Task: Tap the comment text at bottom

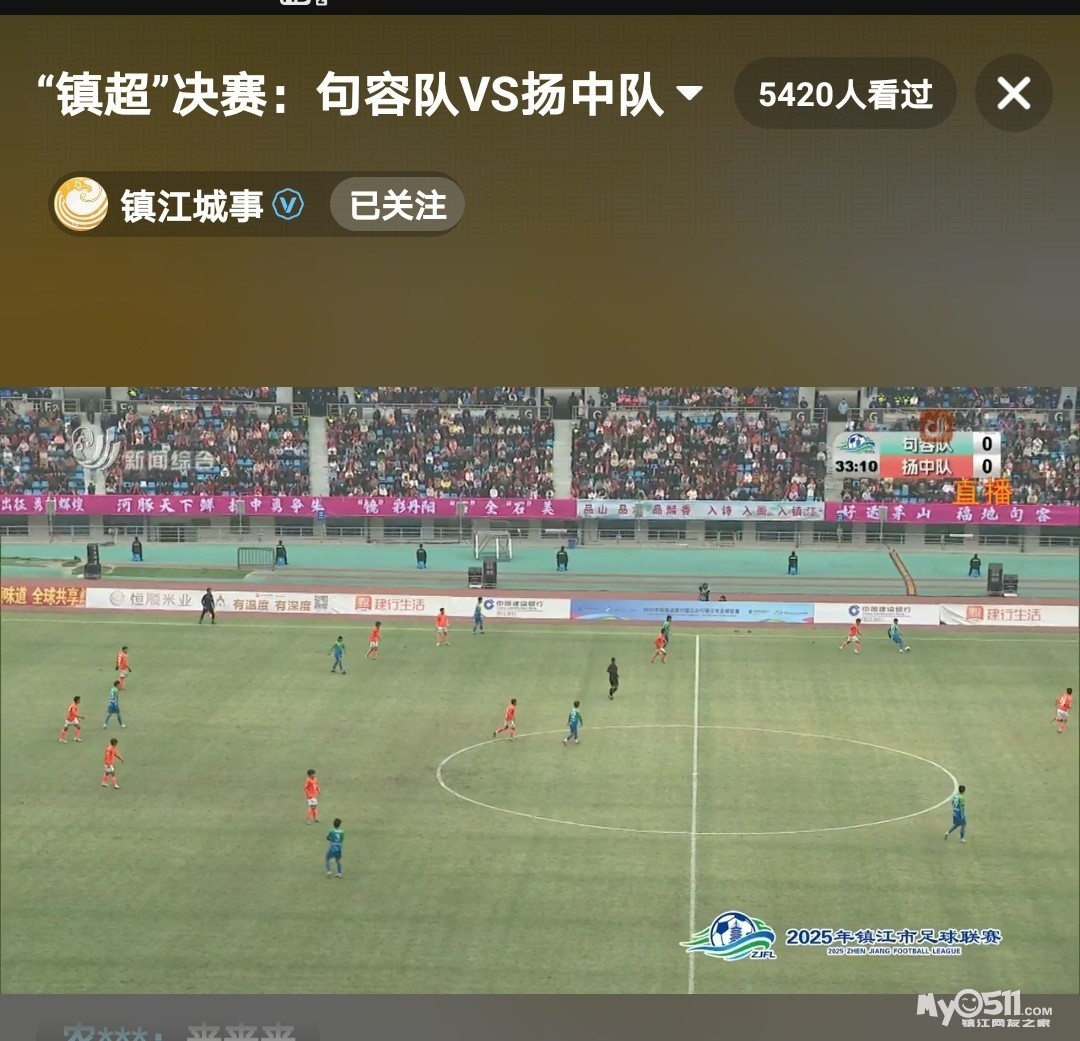Action: point(179,1031)
